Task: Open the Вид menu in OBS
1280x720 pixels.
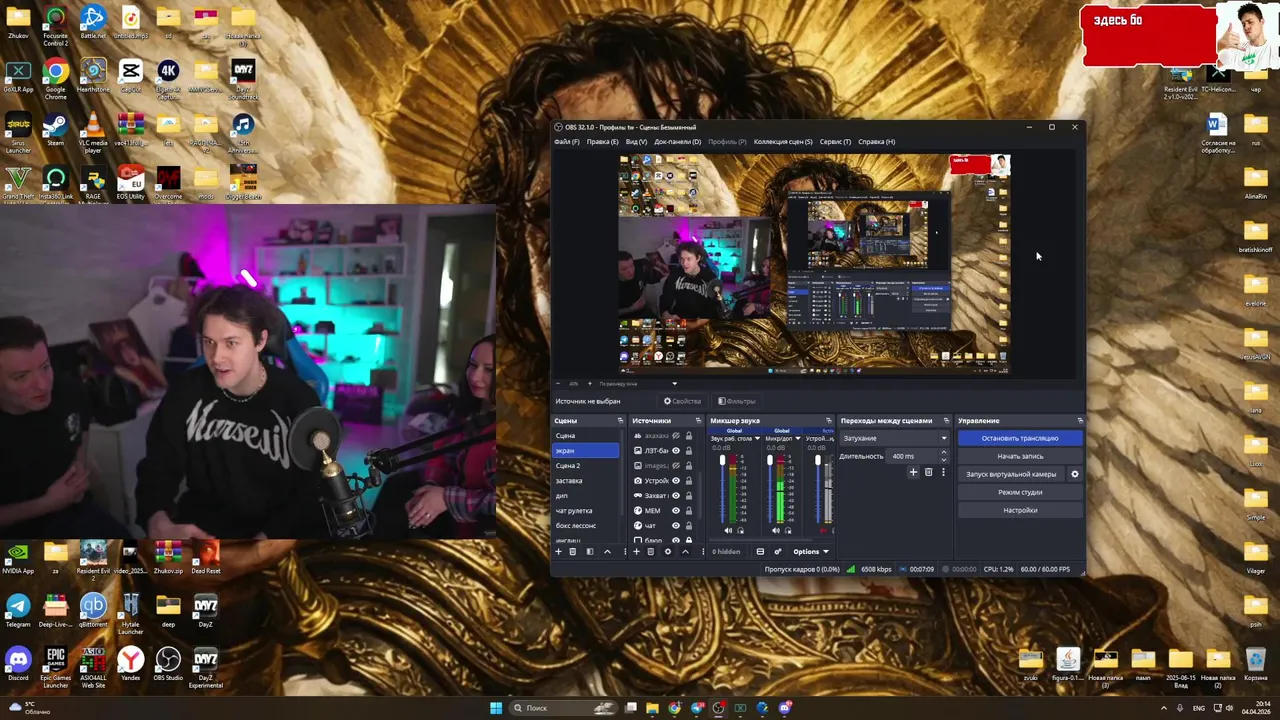Action: (x=636, y=142)
